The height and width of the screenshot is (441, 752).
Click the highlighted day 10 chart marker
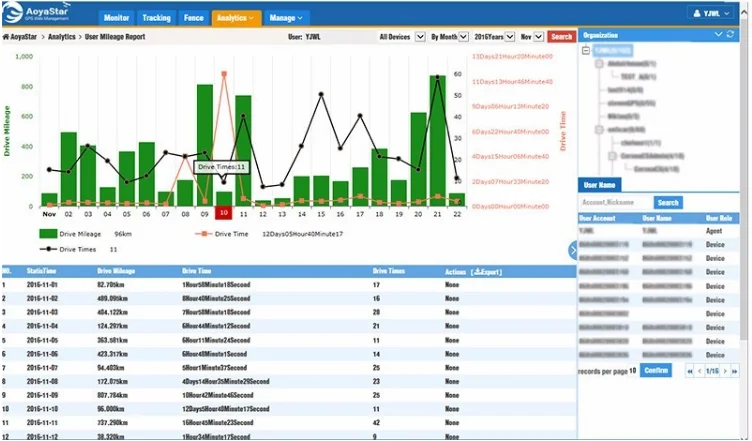pyautogui.click(x=223, y=212)
